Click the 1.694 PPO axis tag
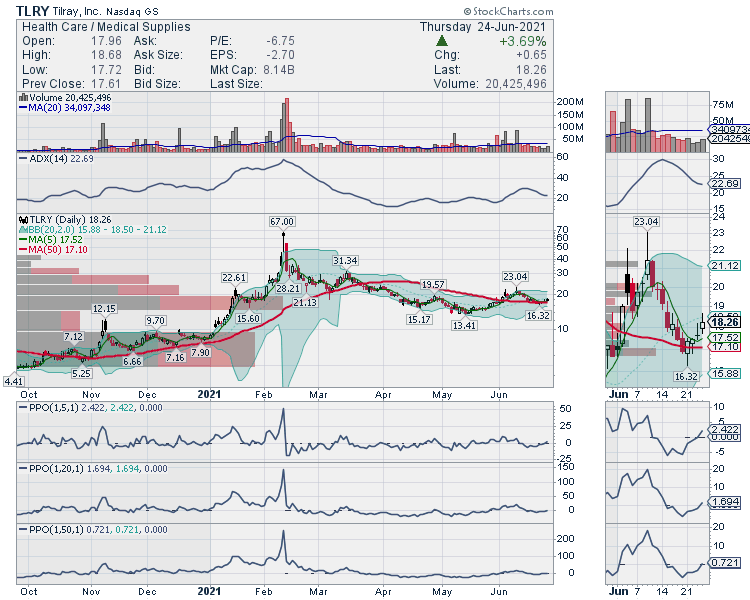The width and height of the screenshot is (750, 600). pyautogui.click(x=725, y=502)
